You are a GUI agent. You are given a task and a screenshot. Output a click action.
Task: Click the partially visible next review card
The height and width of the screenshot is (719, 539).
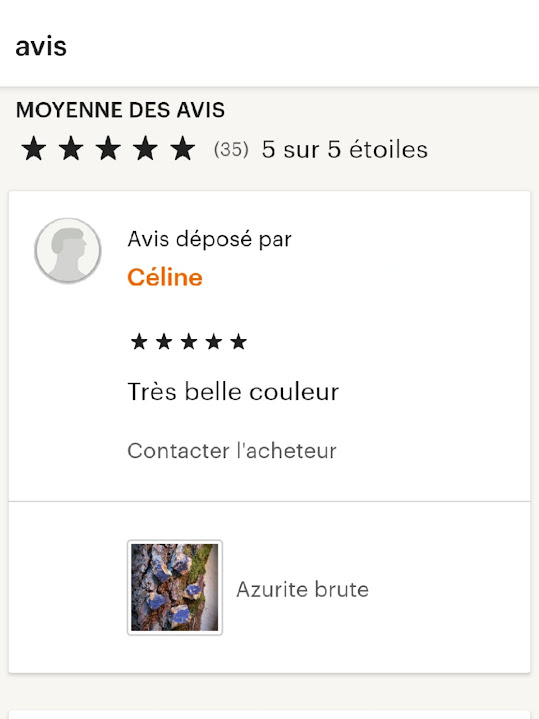(x=269, y=714)
